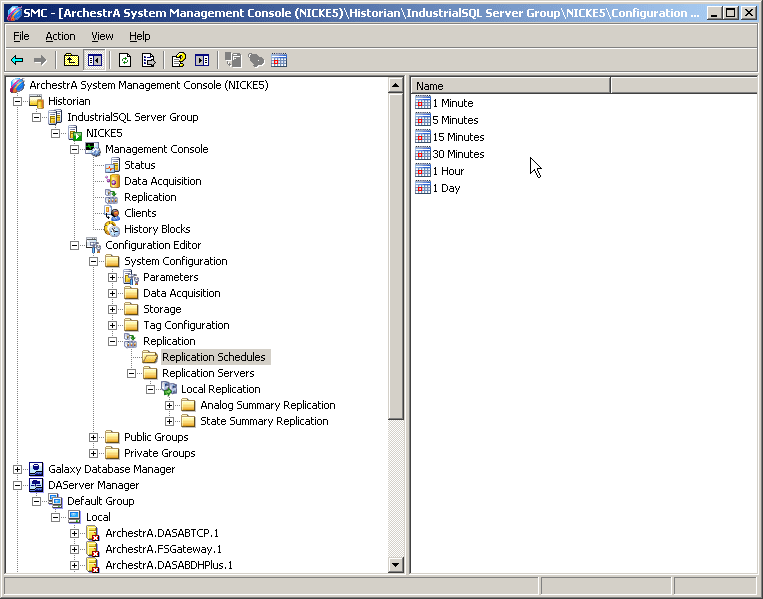Collapse the DAServer Manager node

pos(18,485)
